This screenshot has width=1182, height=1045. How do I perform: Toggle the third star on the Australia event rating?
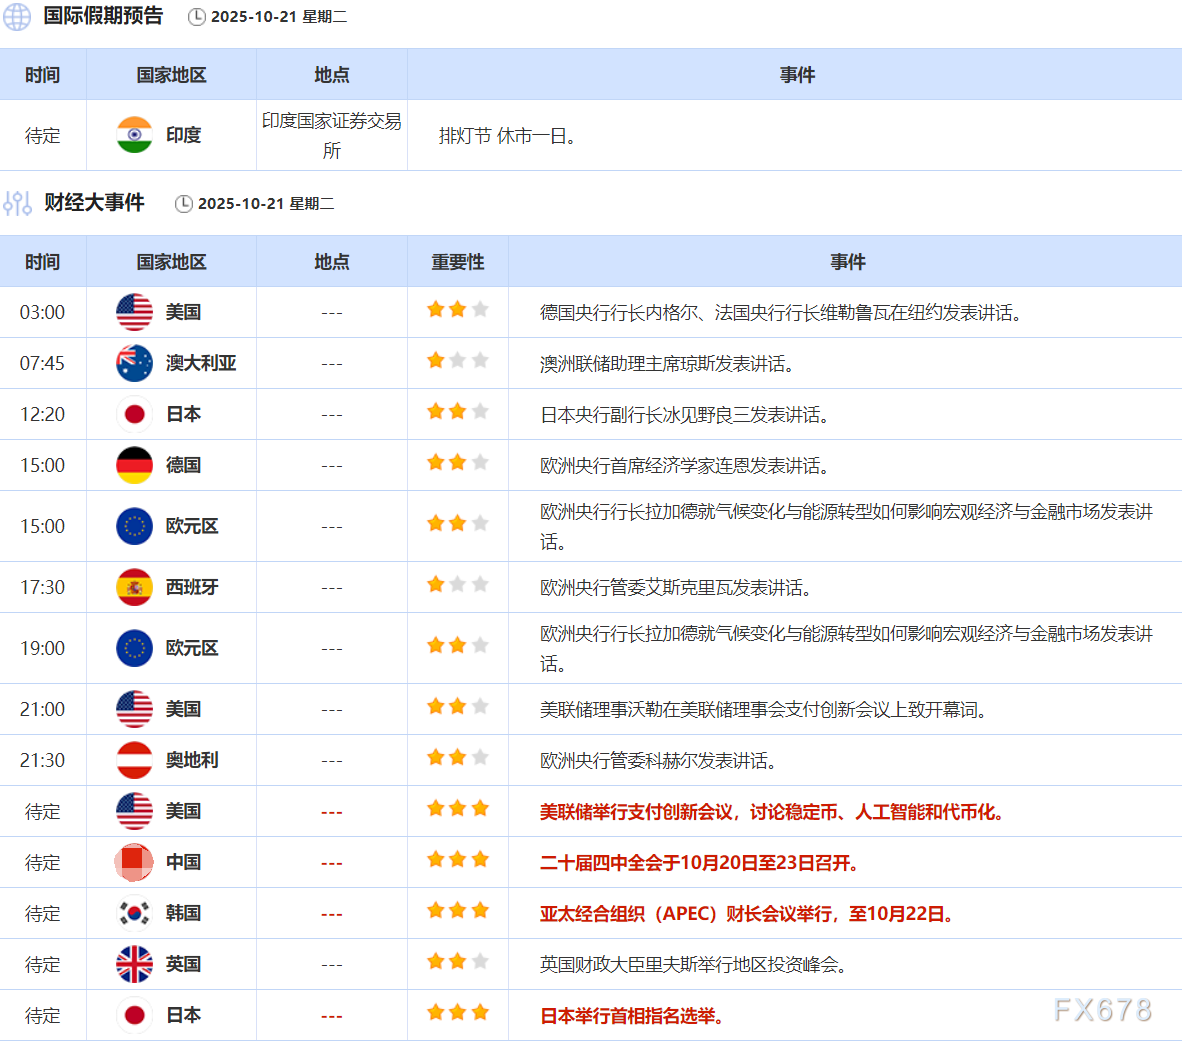480,360
